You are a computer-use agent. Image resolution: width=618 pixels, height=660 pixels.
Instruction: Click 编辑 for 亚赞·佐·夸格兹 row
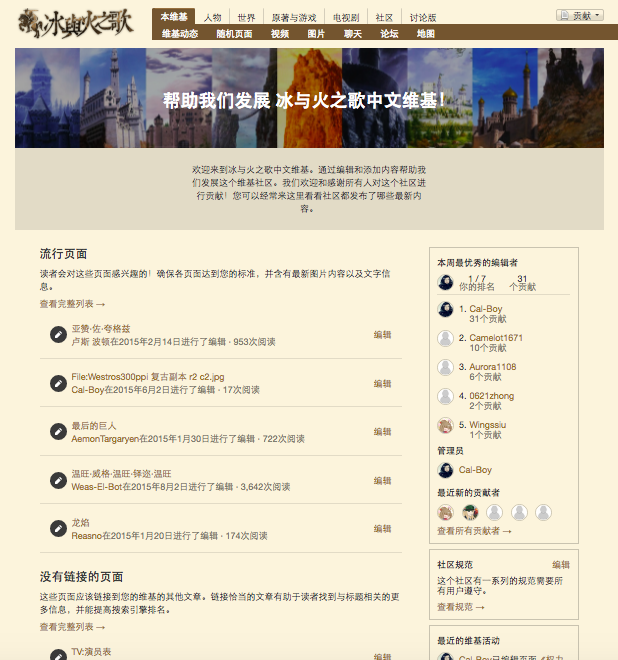pyautogui.click(x=383, y=335)
